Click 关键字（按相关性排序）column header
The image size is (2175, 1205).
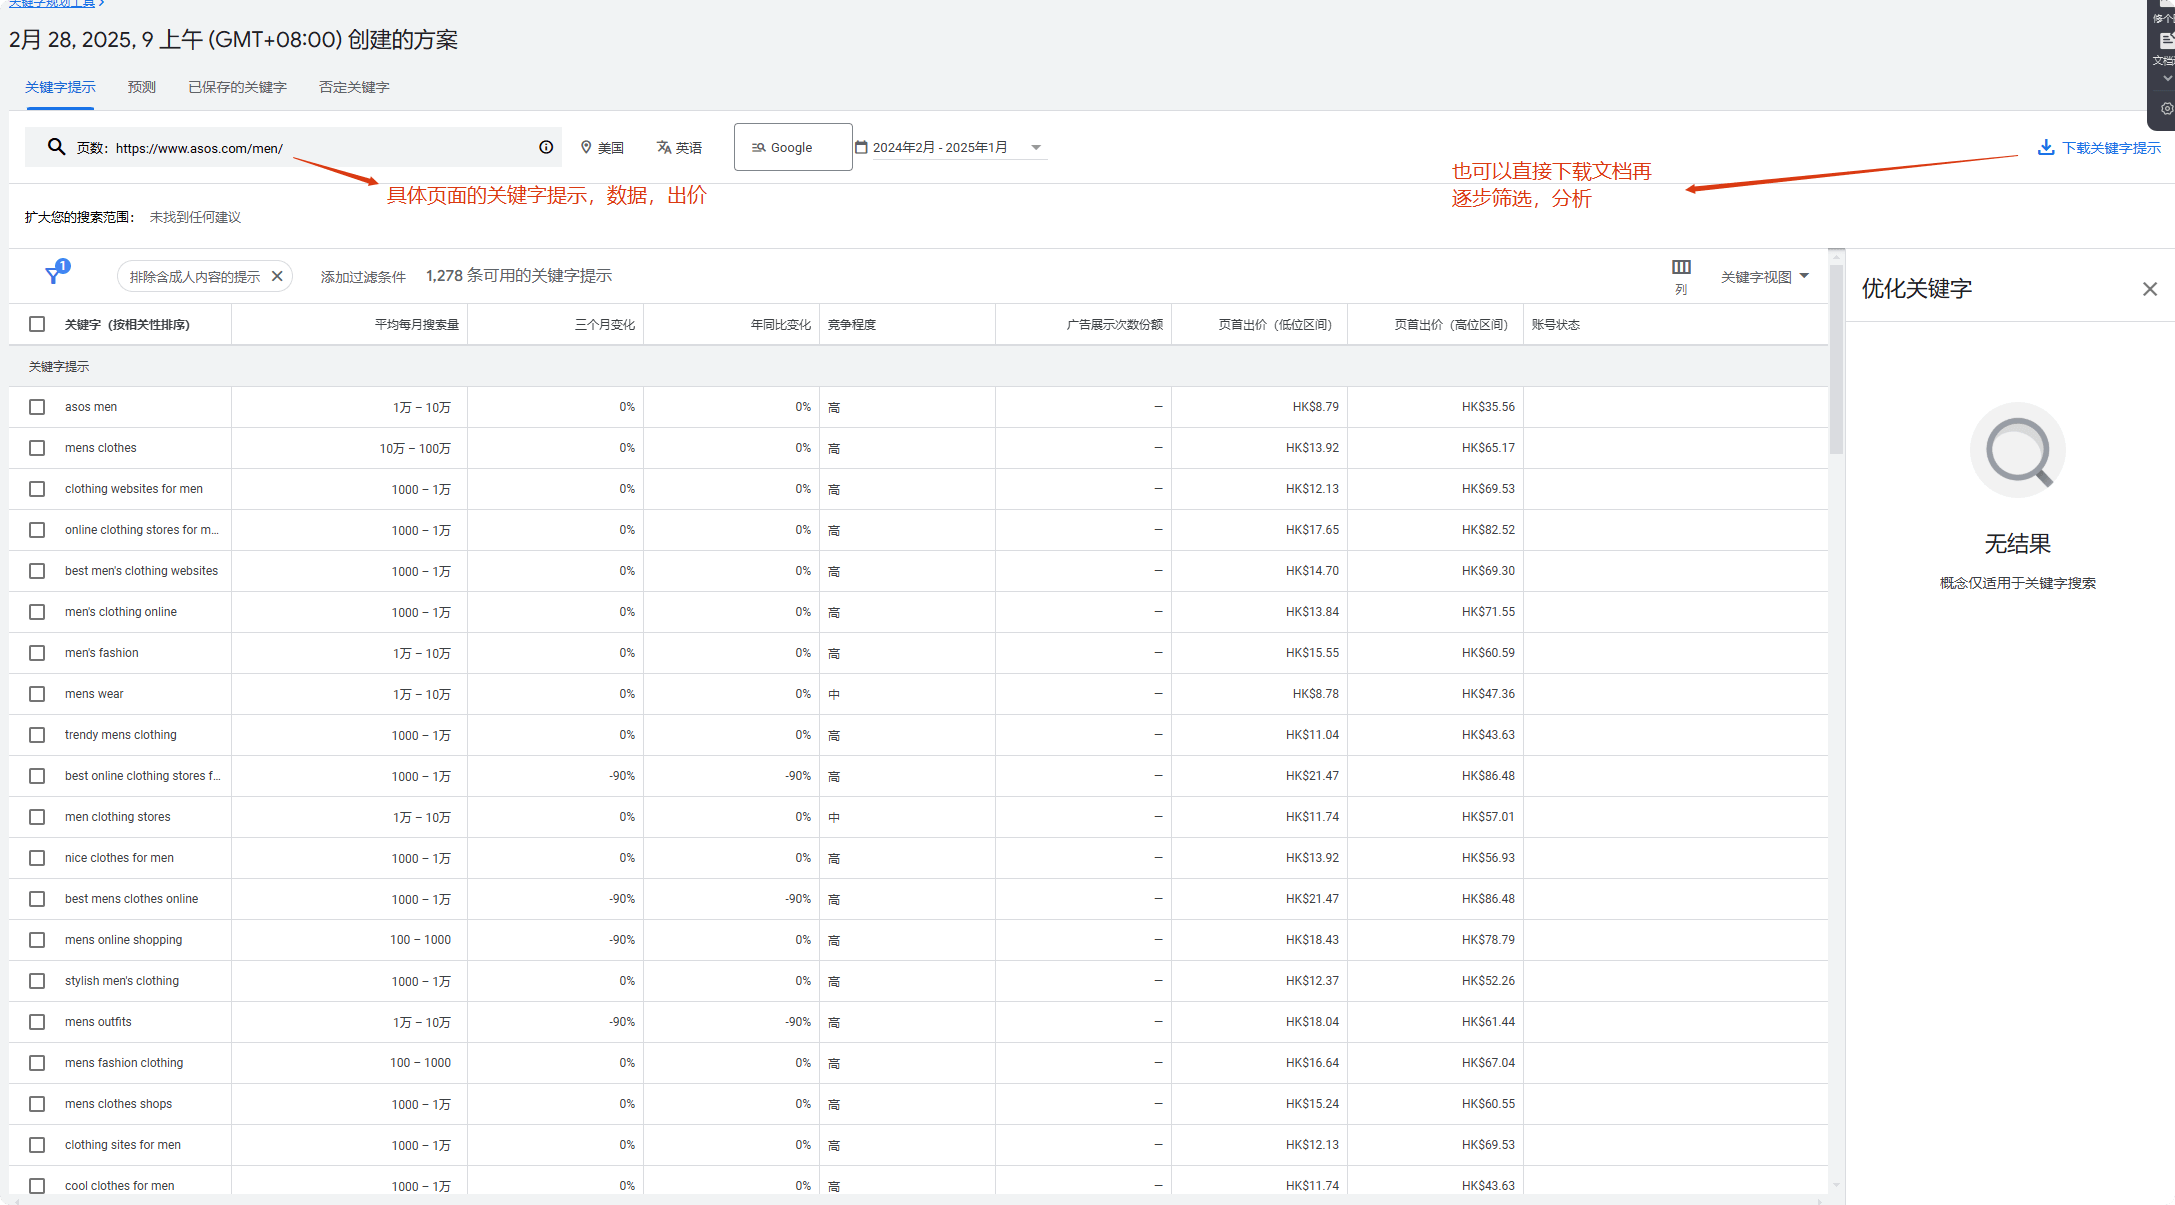coord(127,325)
